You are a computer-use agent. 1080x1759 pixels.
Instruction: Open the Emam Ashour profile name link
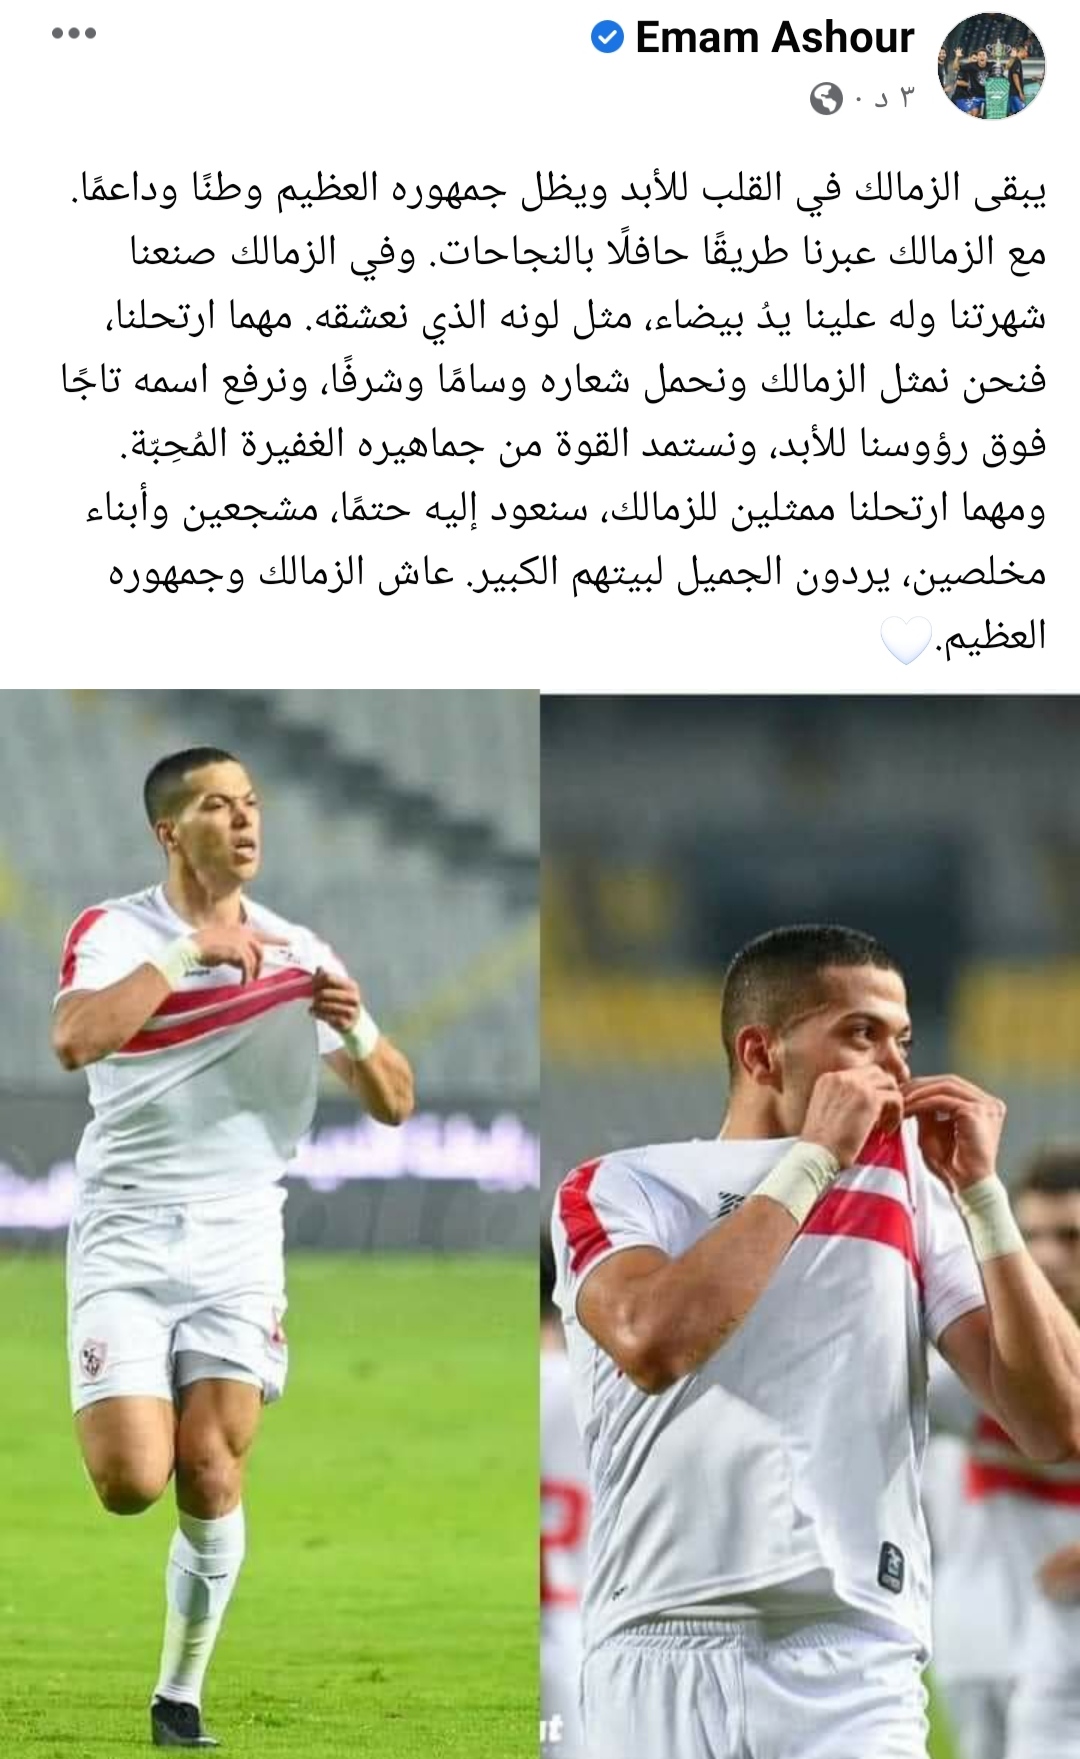tap(775, 38)
